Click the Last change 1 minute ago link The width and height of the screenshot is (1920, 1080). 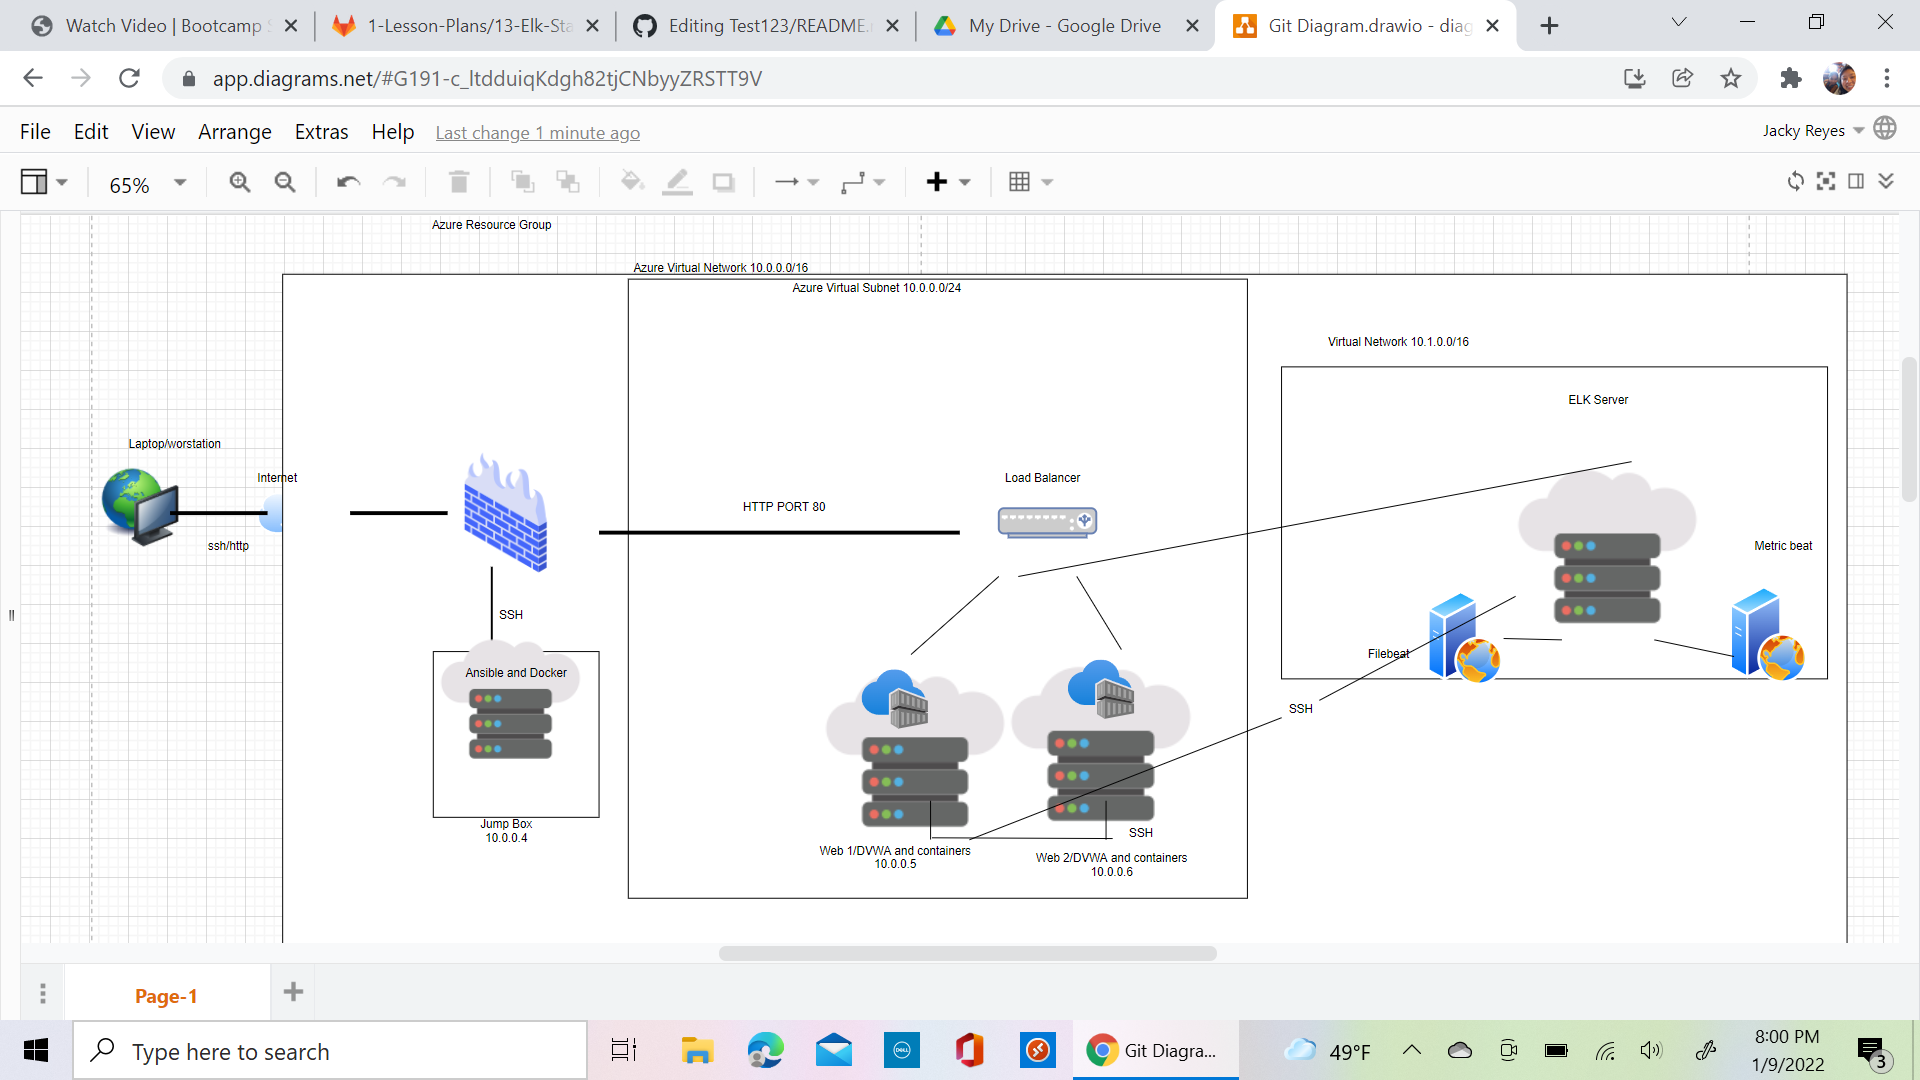[x=537, y=132]
